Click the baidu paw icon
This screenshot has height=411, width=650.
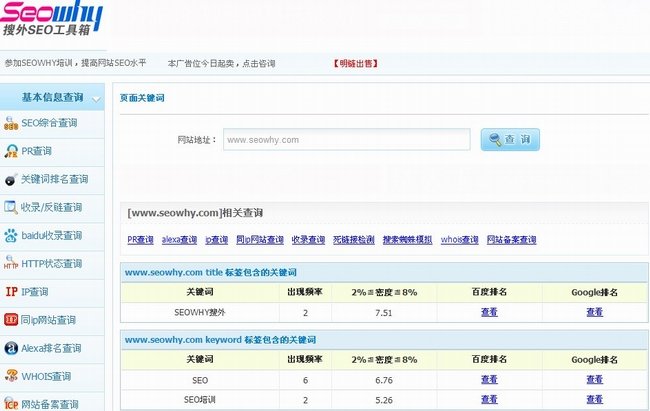point(11,235)
